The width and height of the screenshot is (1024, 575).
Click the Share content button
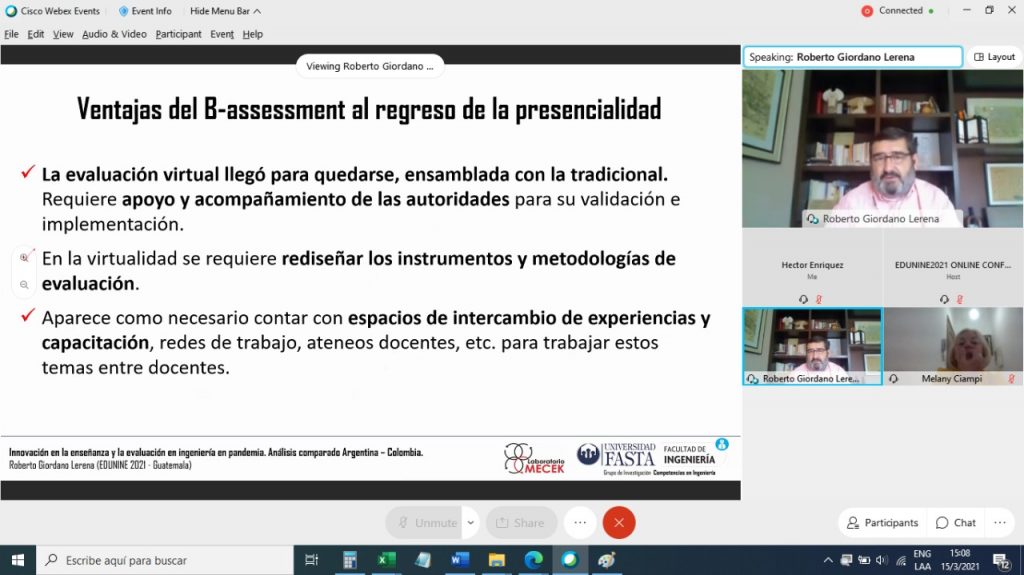tap(521, 522)
